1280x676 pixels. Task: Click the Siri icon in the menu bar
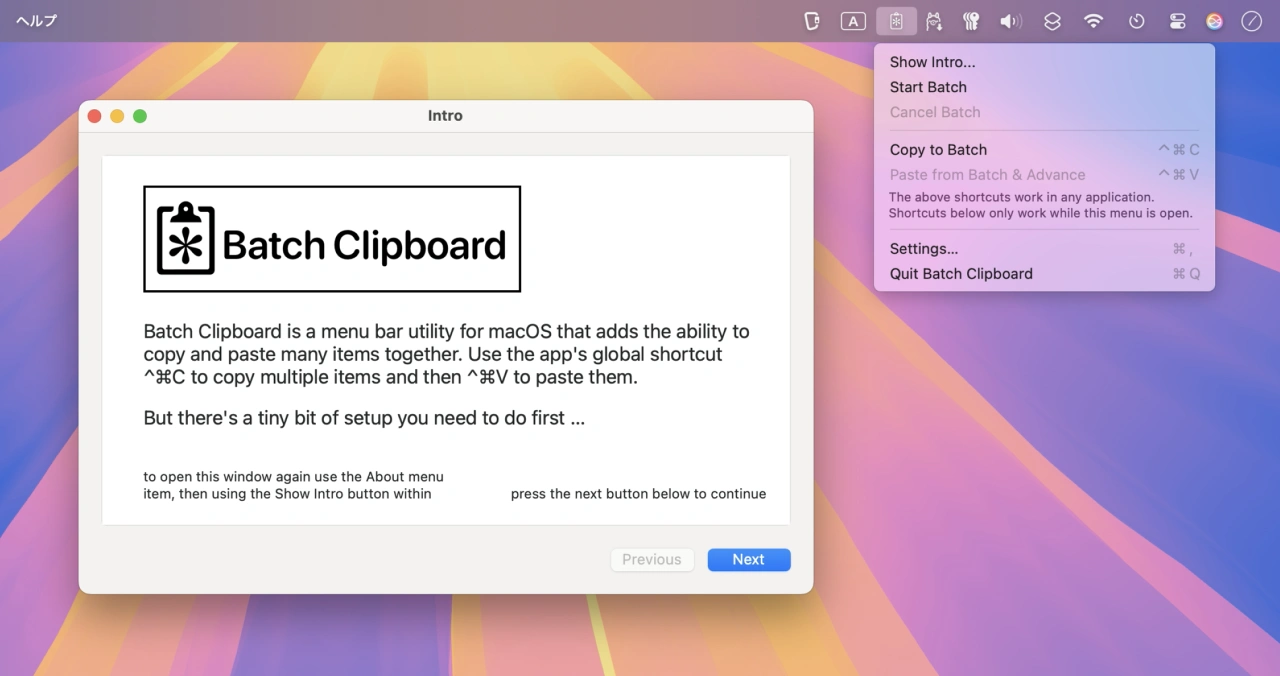pyautogui.click(x=1214, y=21)
